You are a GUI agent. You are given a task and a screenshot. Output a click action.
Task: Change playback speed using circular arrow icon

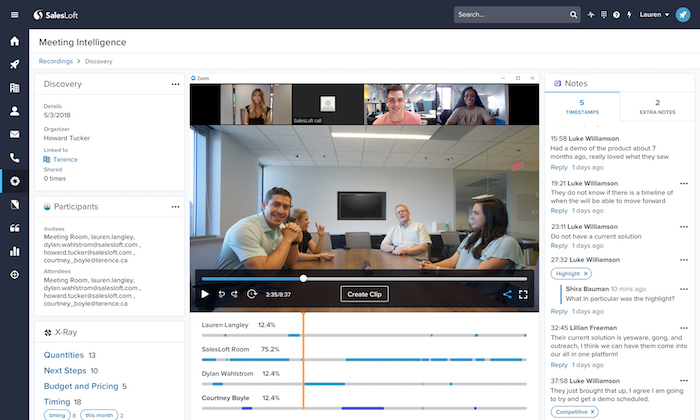[252, 294]
